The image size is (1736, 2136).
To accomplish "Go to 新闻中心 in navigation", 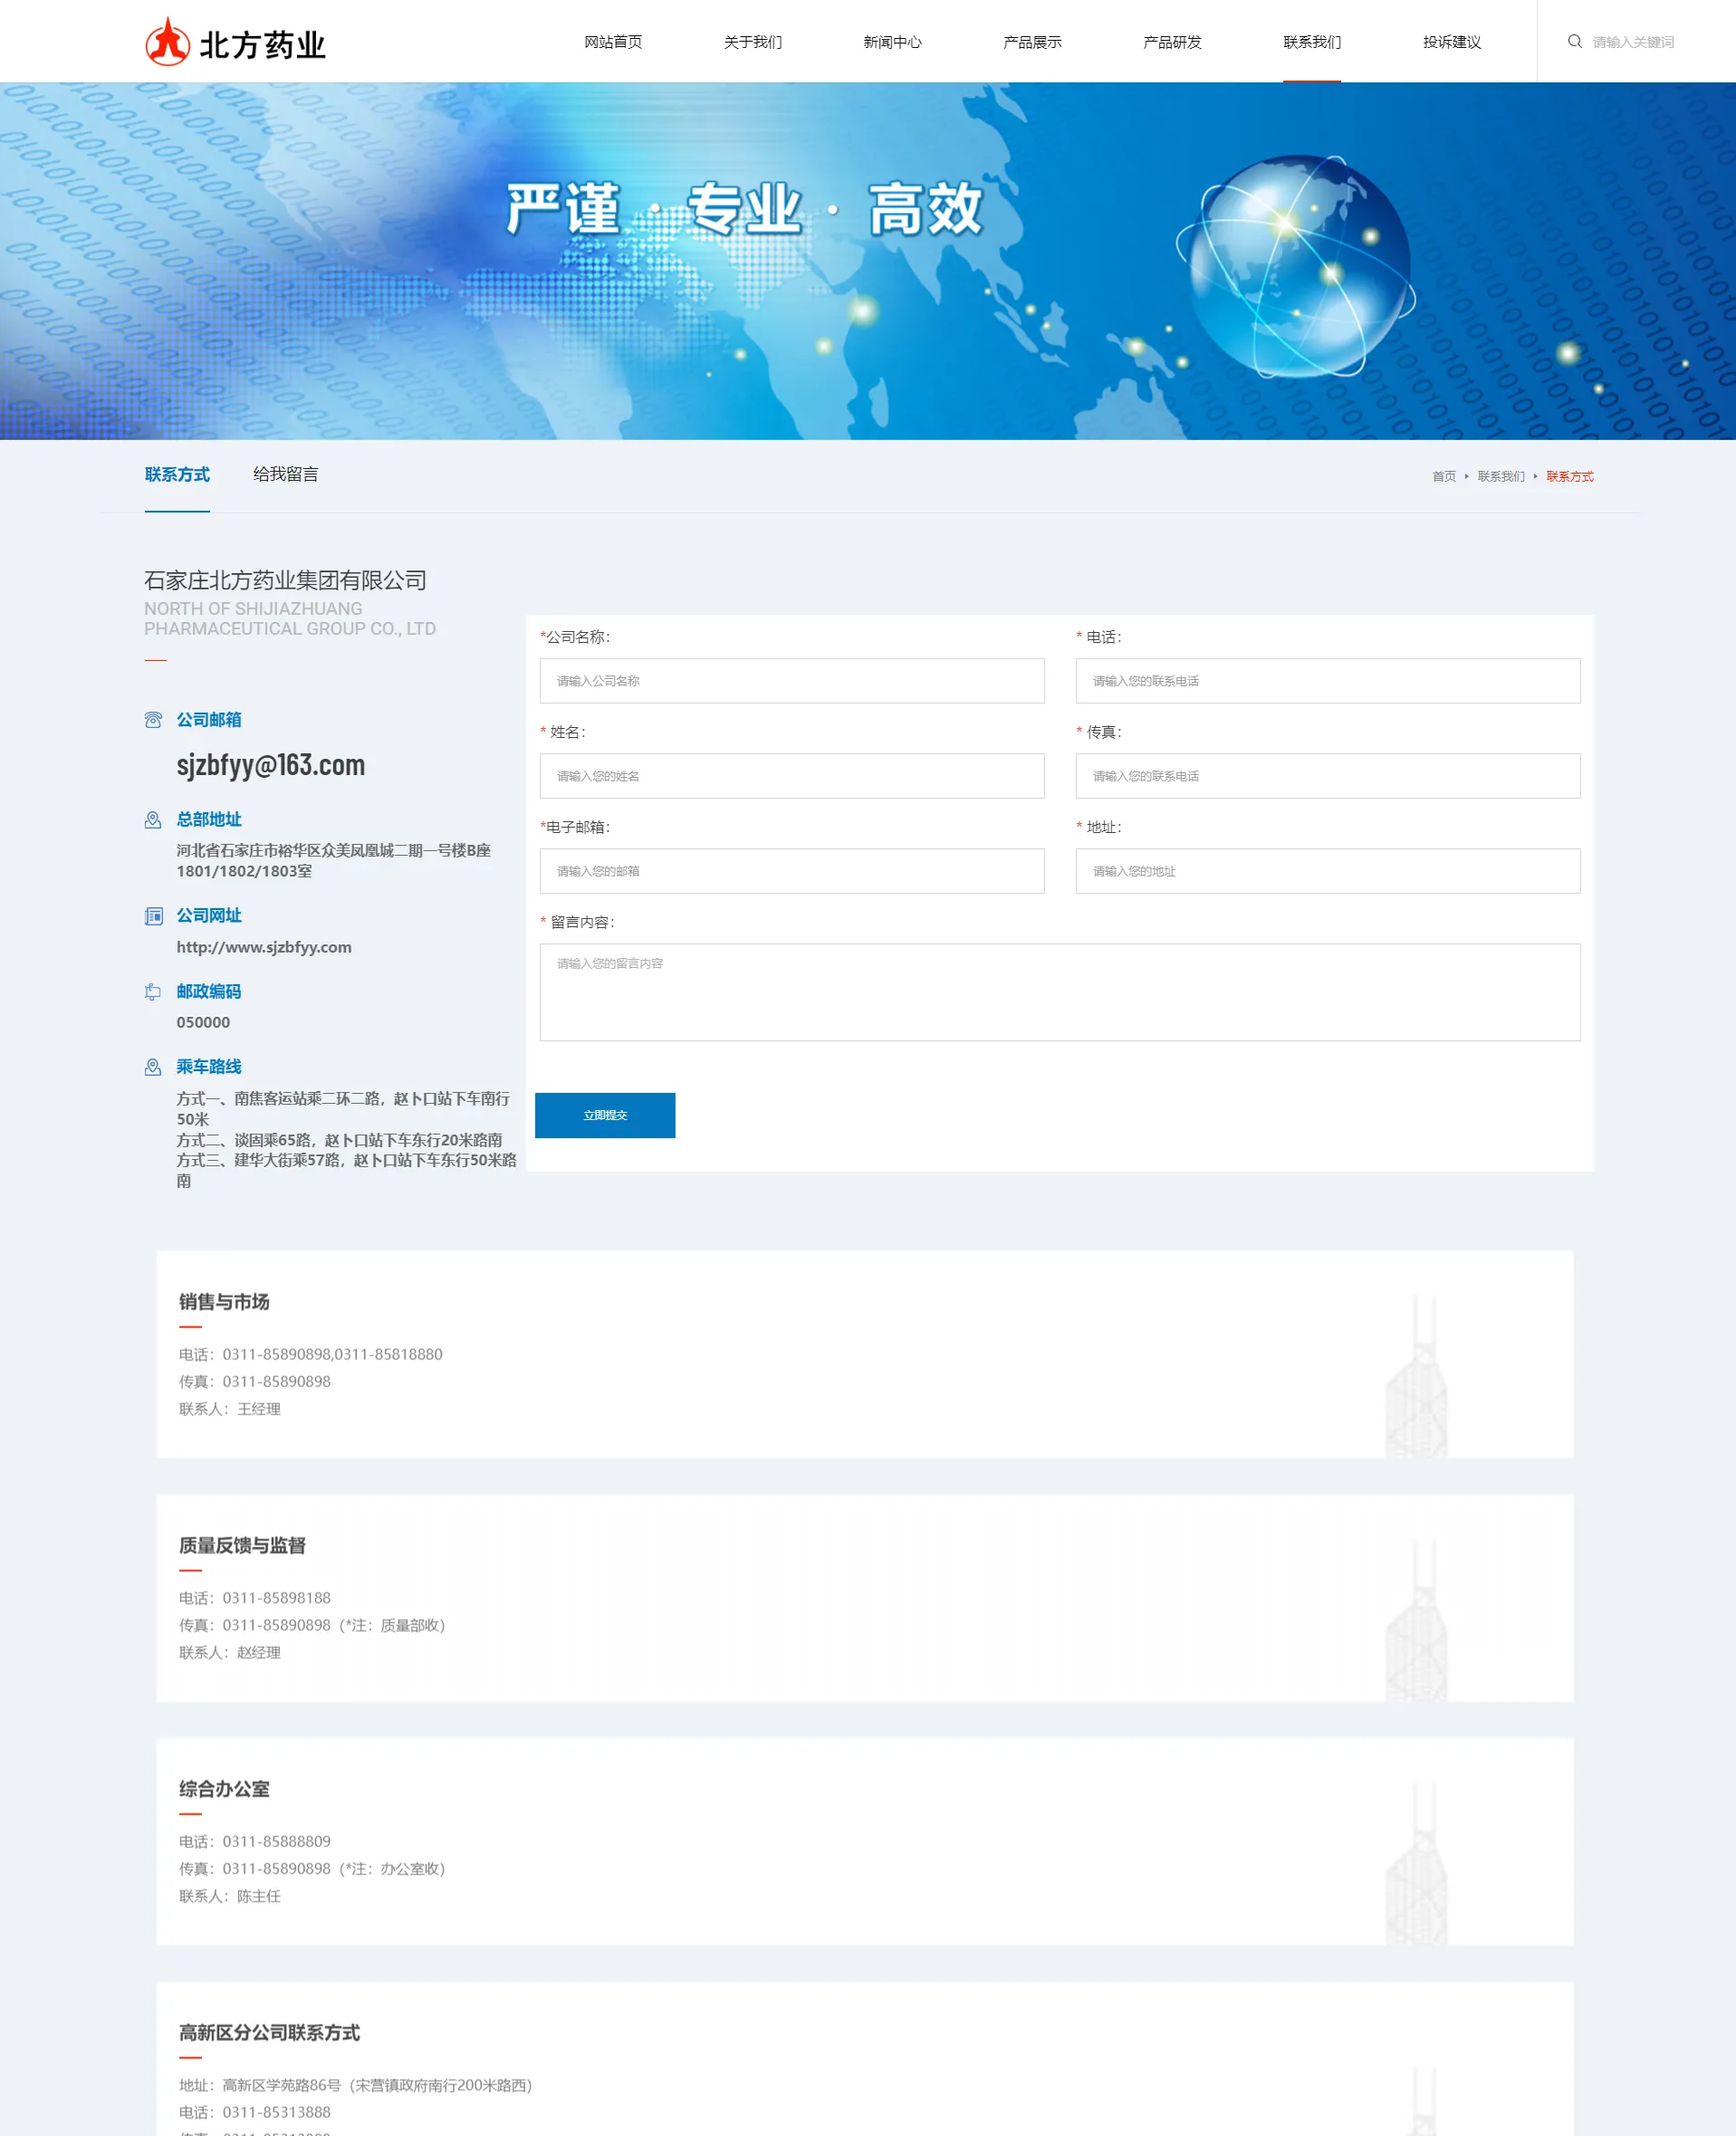I will (893, 42).
